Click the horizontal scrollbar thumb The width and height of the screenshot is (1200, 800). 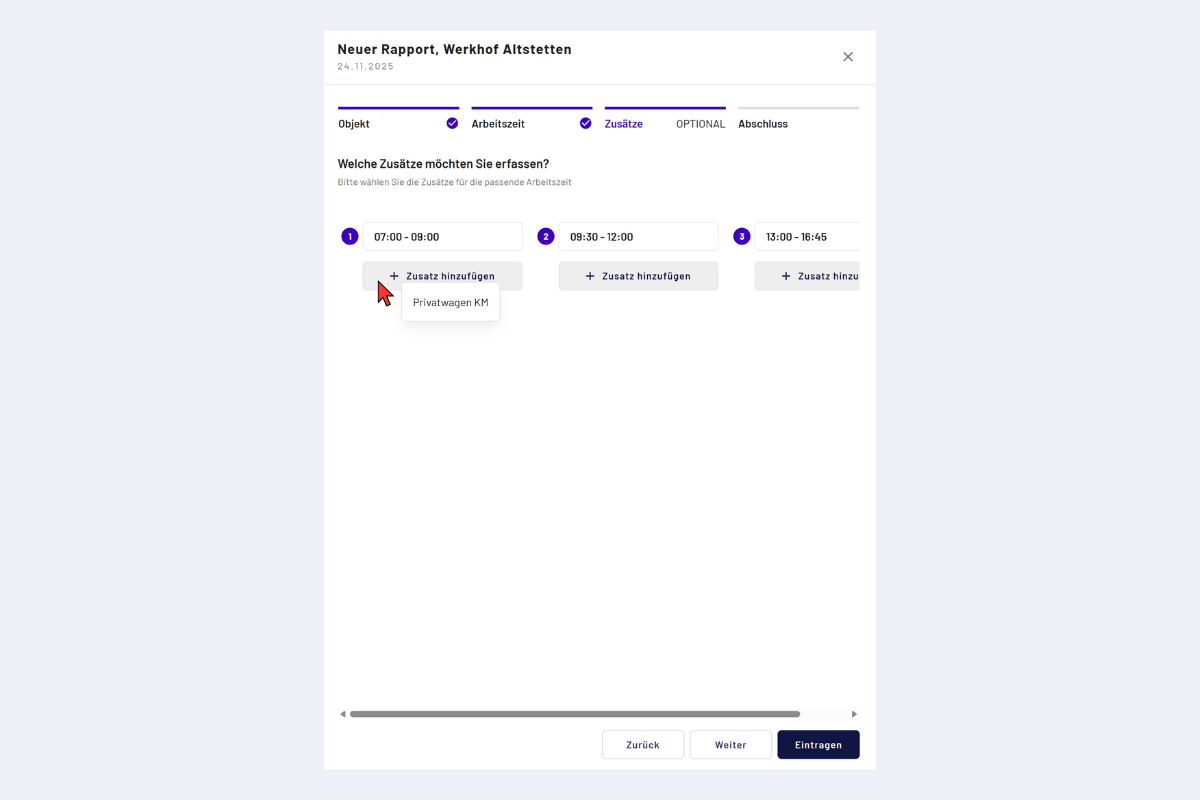click(x=574, y=714)
